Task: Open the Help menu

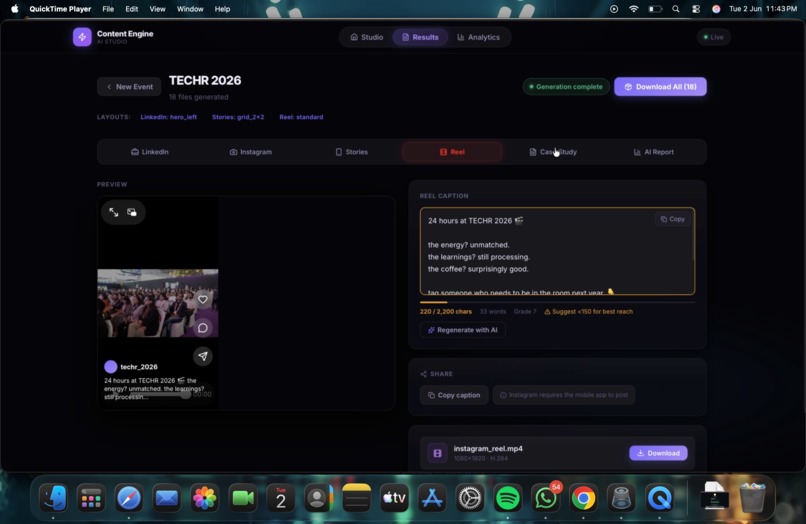Action: click(x=222, y=9)
